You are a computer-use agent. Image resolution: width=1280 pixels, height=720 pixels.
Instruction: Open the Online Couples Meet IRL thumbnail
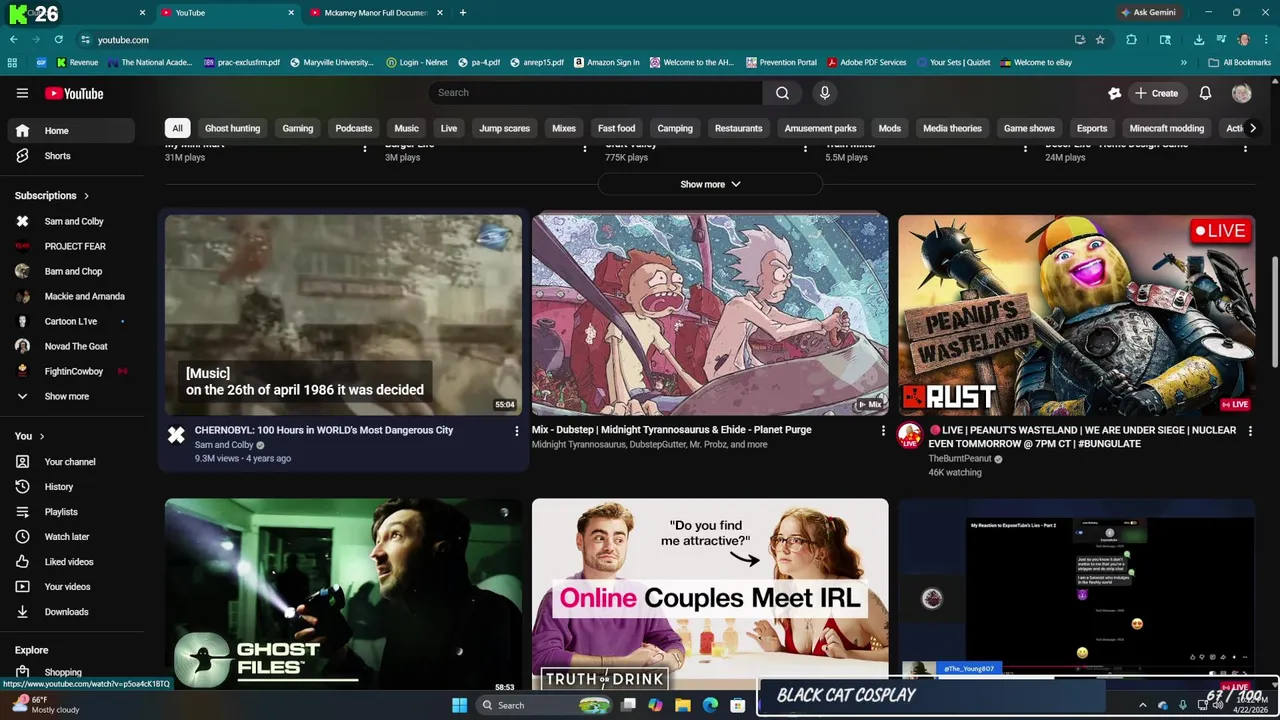(x=710, y=596)
